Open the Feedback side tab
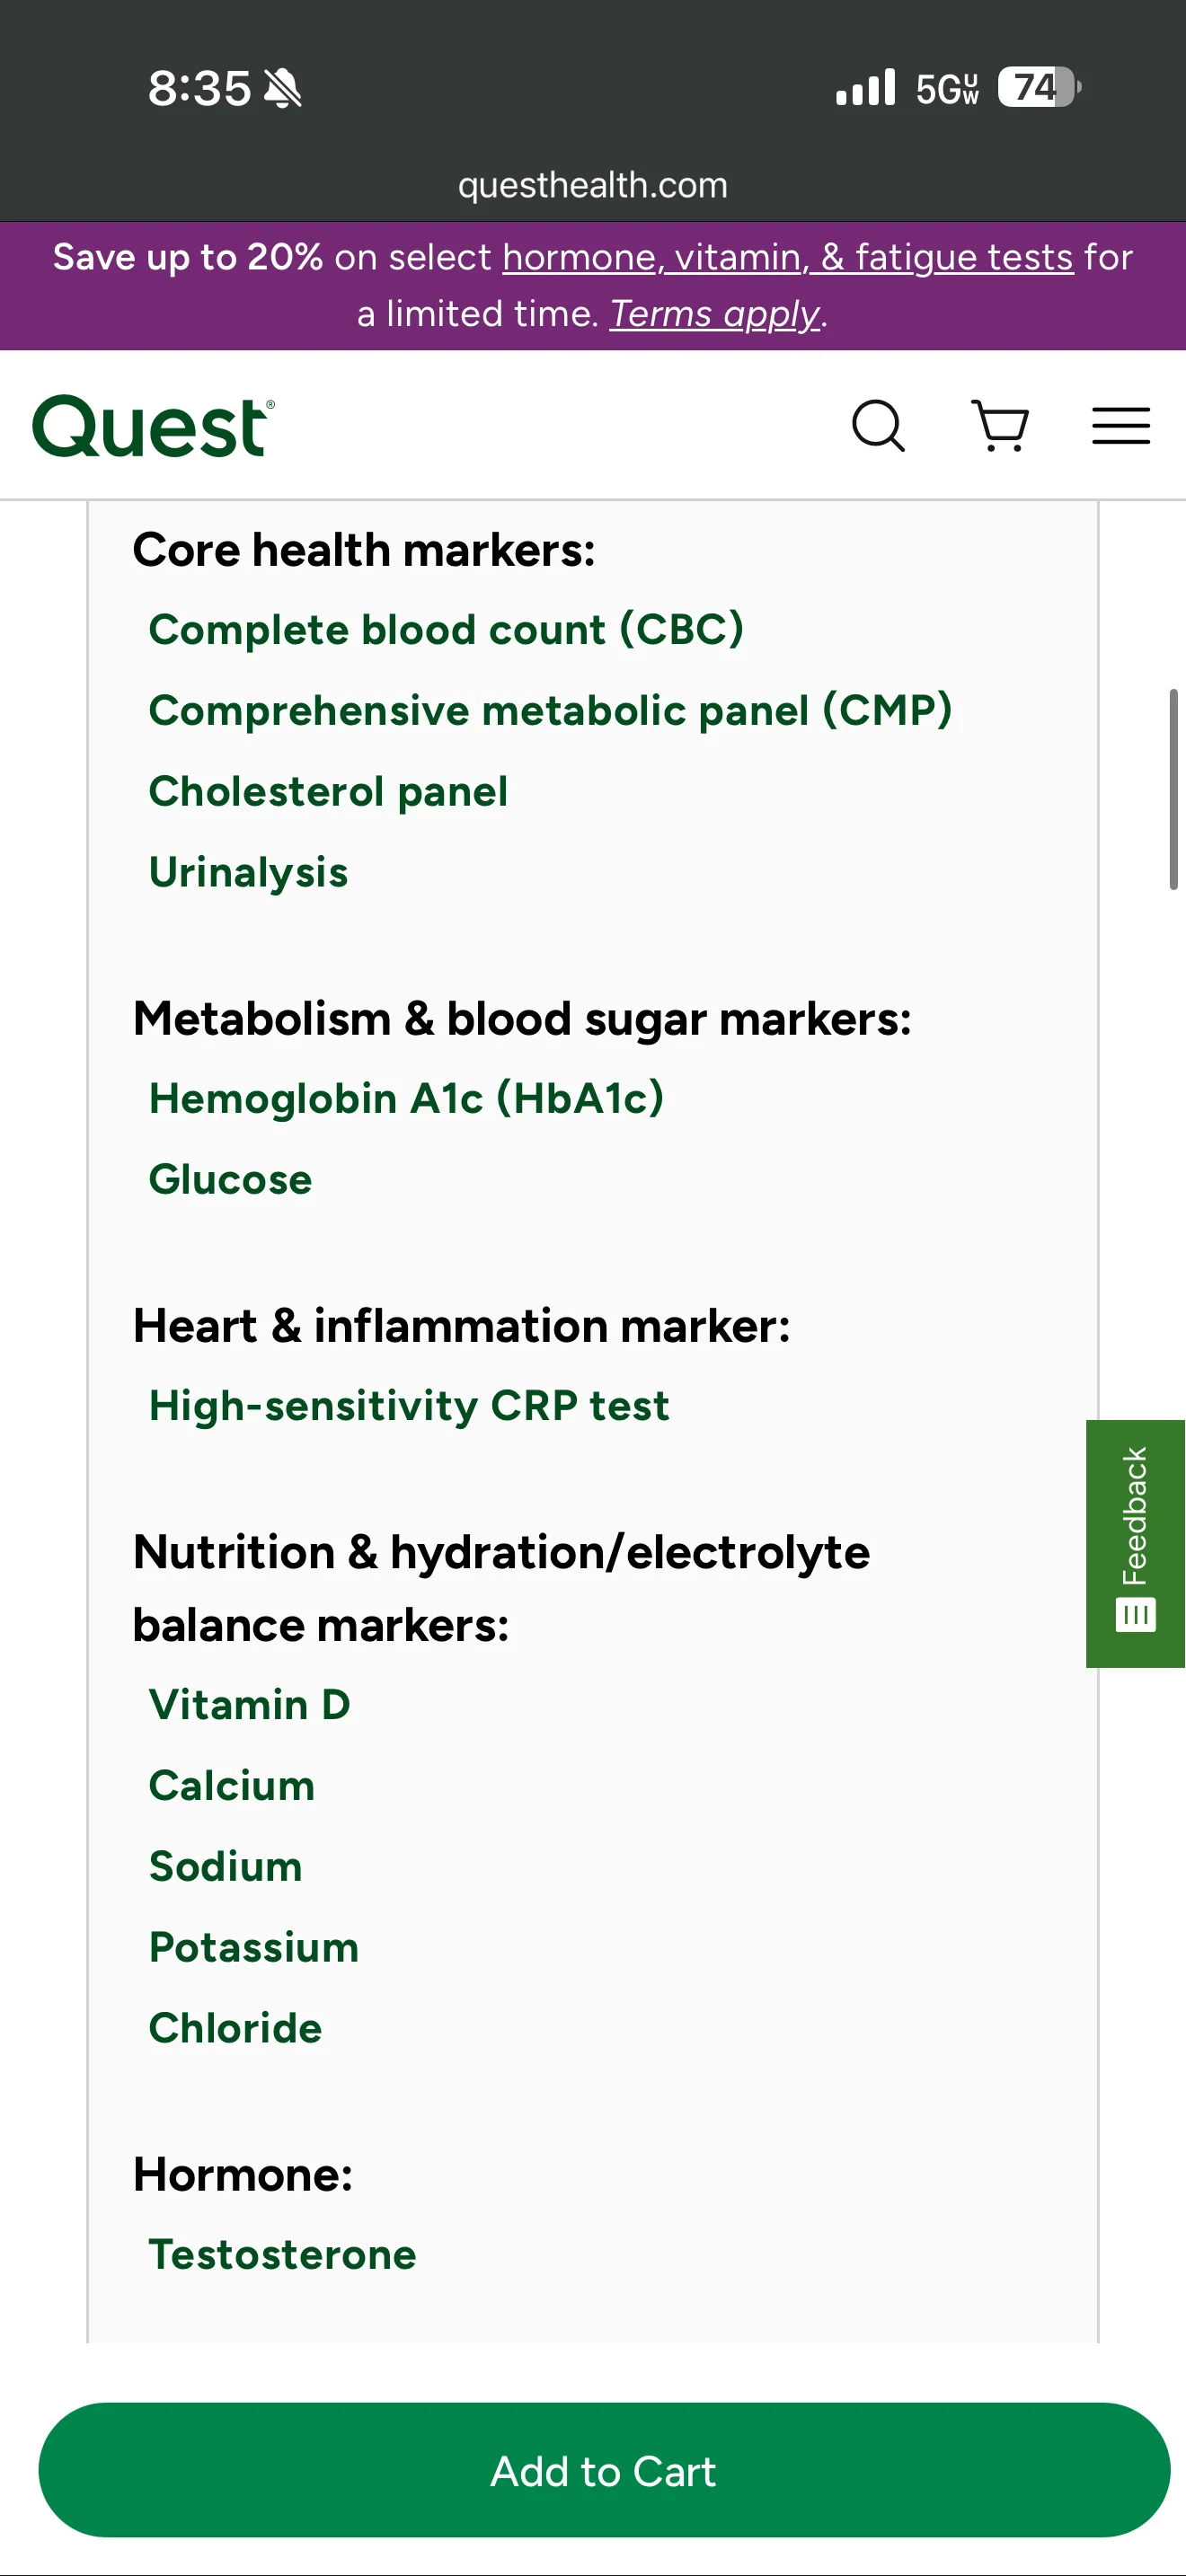 [1135, 1543]
